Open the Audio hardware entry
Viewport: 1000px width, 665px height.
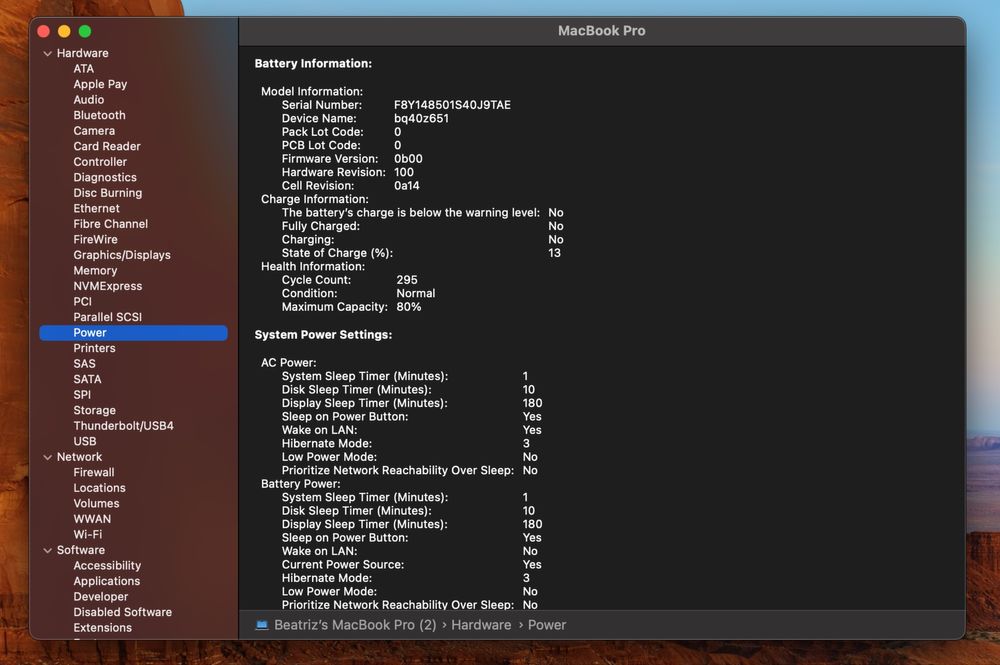pos(89,99)
